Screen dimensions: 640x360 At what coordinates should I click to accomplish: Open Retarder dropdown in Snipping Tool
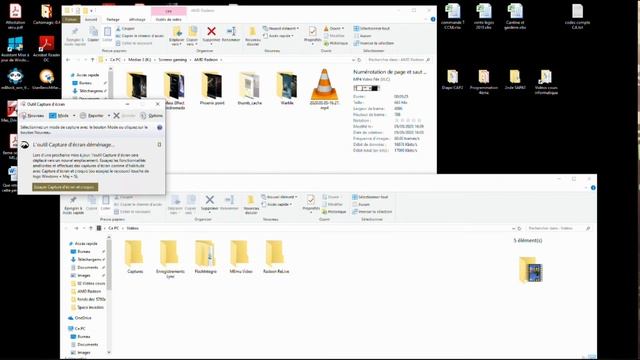[109, 116]
